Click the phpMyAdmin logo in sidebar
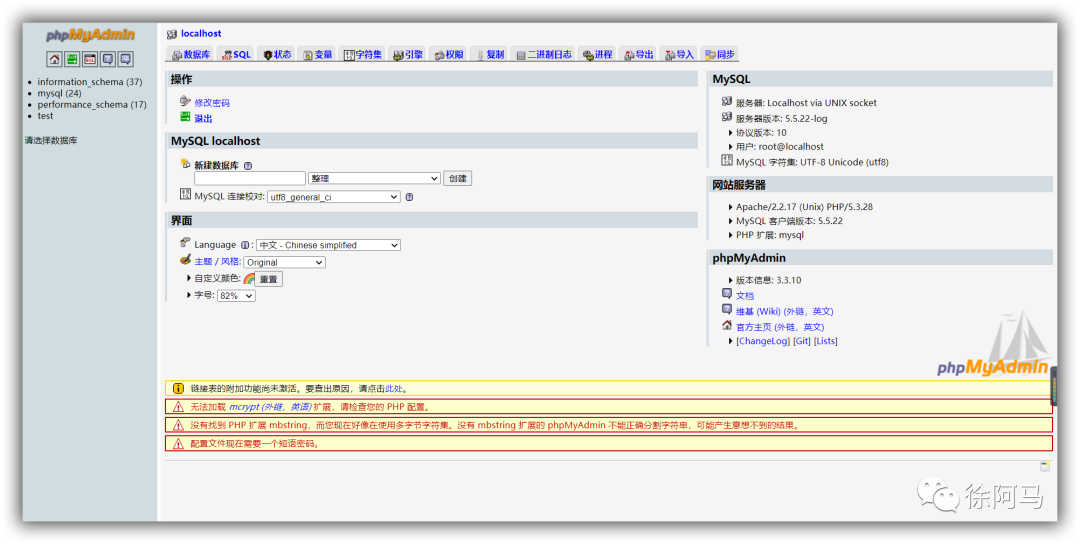 (90, 35)
